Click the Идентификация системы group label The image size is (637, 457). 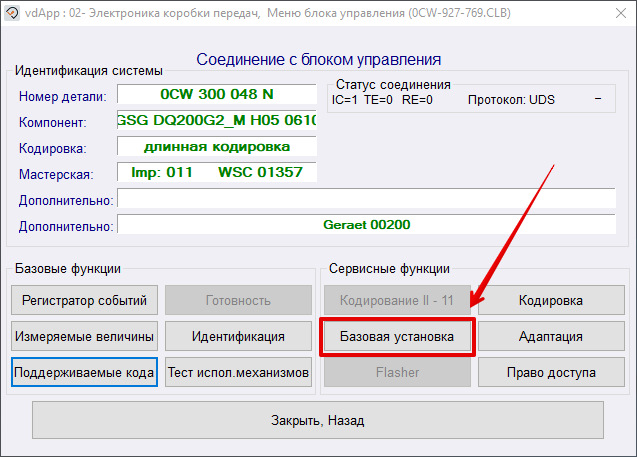89,71
